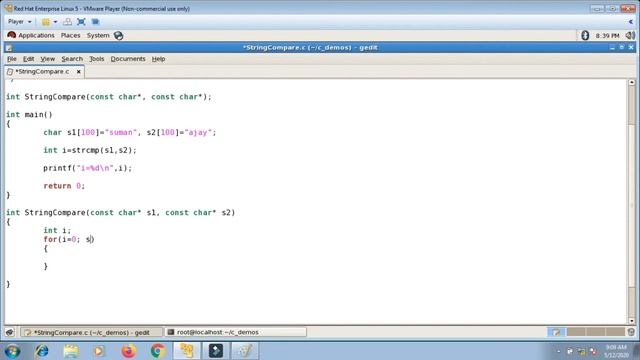The width and height of the screenshot is (640, 360).
Task: Launch Google Chrome from the Windows taskbar
Action: tap(158, 351)
